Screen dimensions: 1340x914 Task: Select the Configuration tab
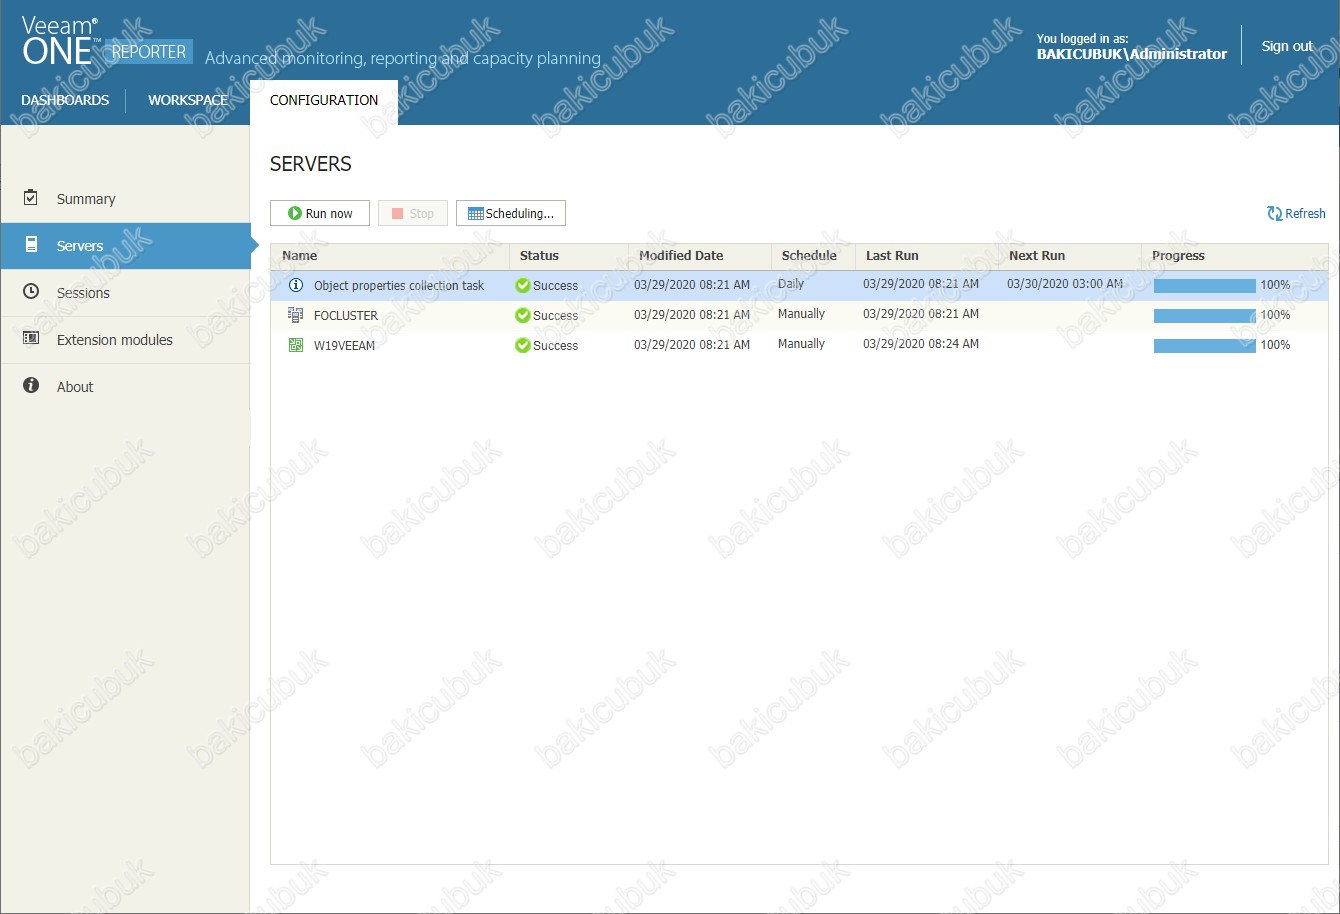coord(324,100)
